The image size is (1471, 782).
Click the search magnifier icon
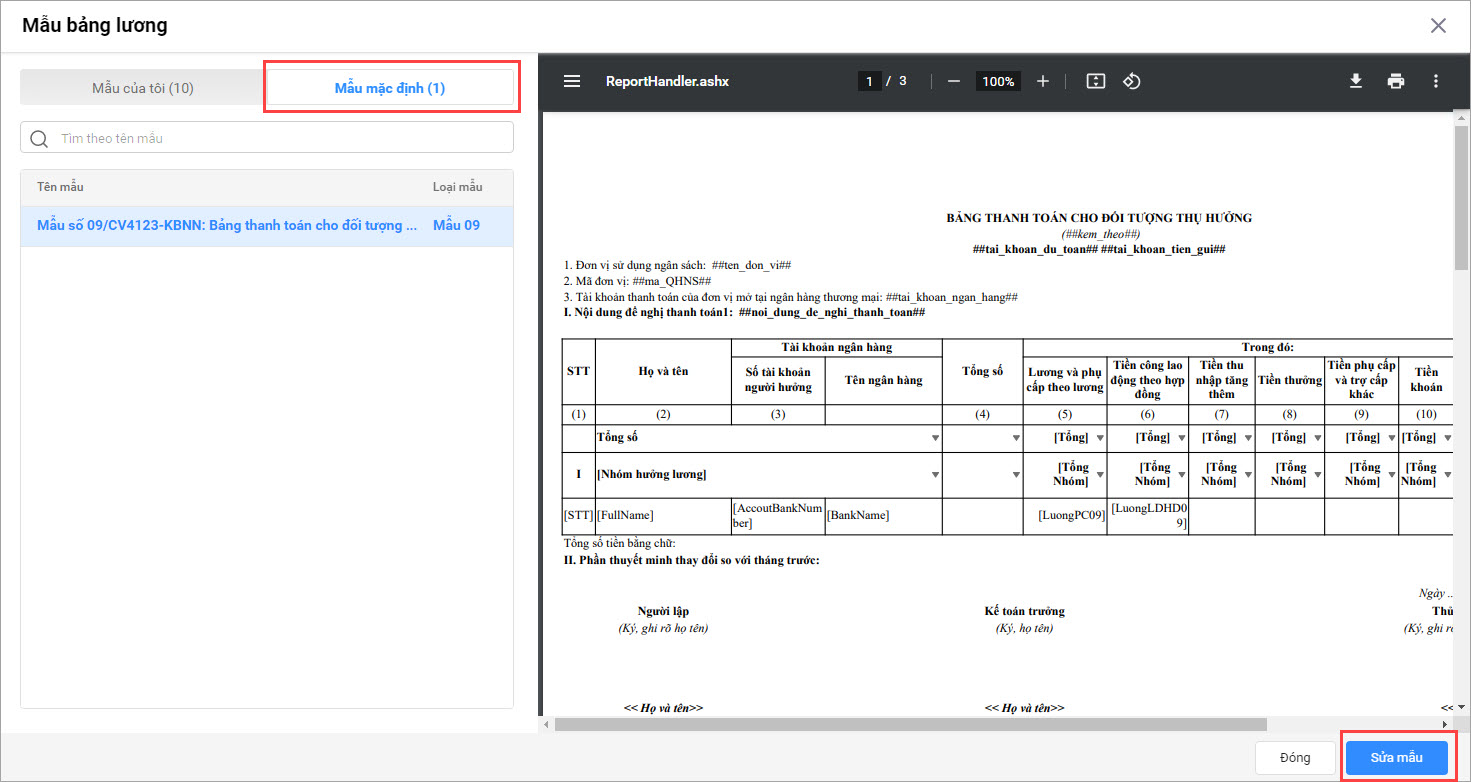pos(40,138)
